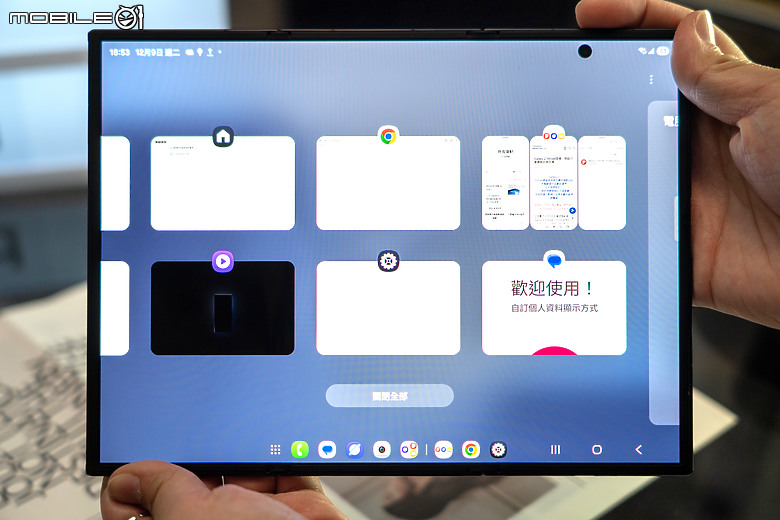The height and width of the screenshot is (520, 780).
Task: Select the right pane of the three-app split card
Action: click(602, 183)
